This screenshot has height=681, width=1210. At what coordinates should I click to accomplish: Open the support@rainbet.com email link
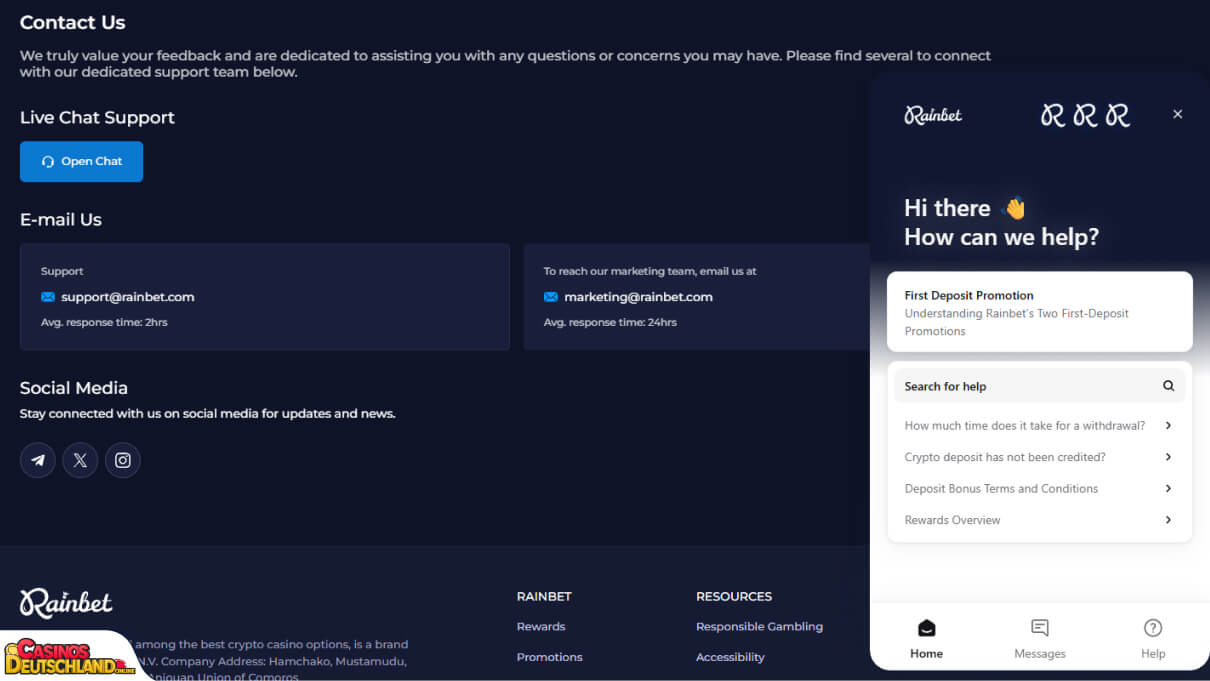tap(128, 297)
